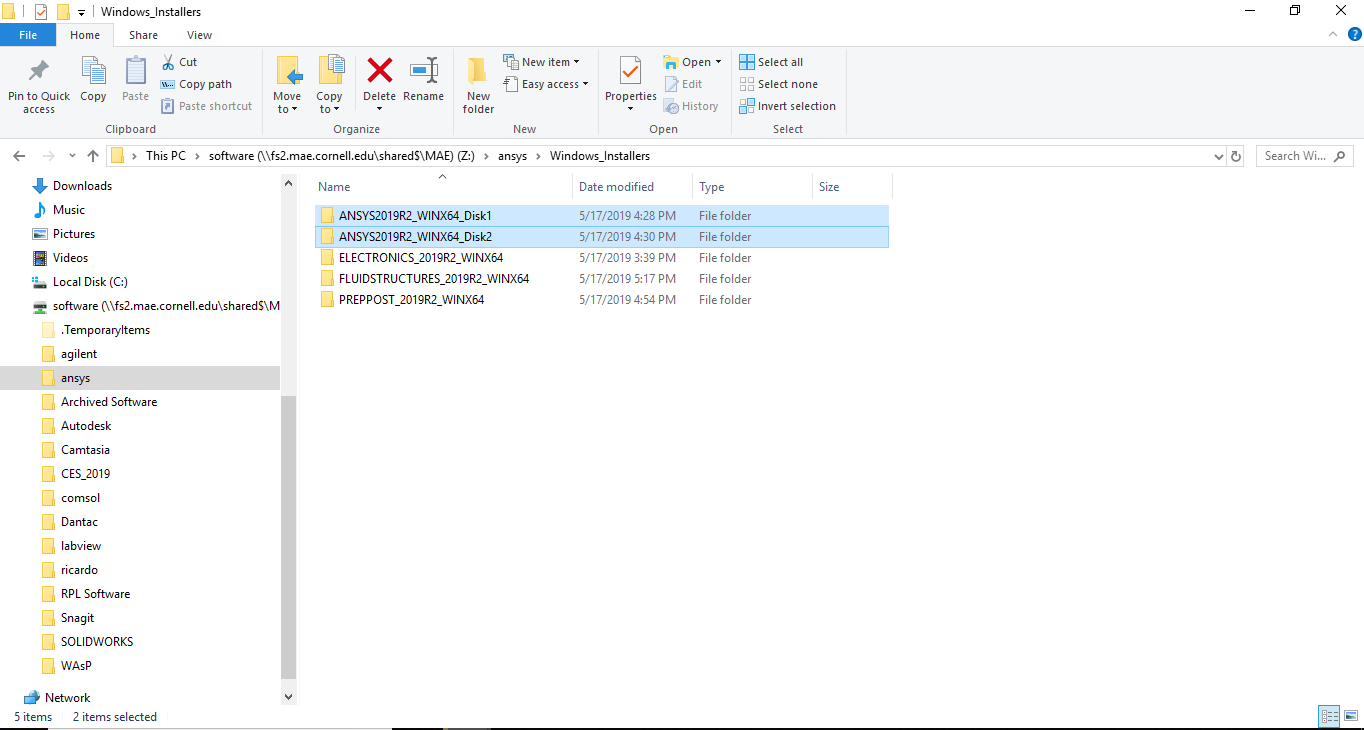Viewport: 1364px width, 730px height.
Task: Open Music in navigation pane
Action: pyautogui.click(x=69, y=210)
